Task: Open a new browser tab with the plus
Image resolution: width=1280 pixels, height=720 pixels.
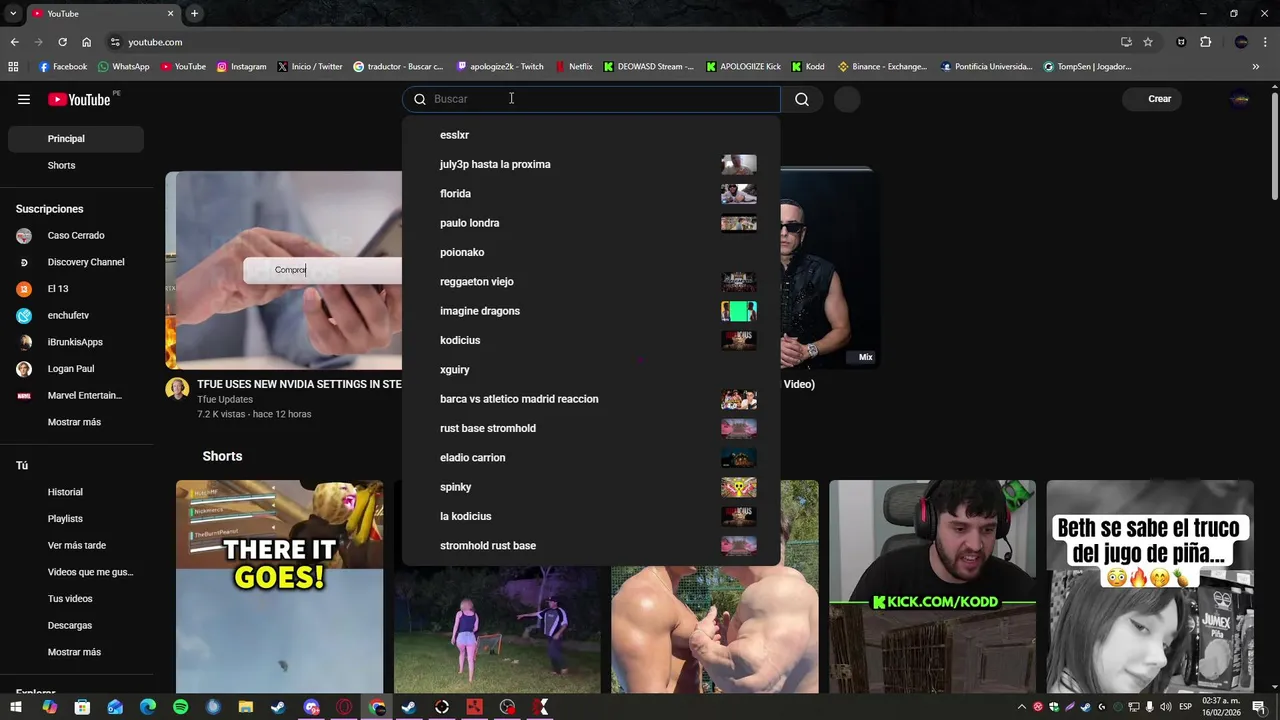Action: 194,13
